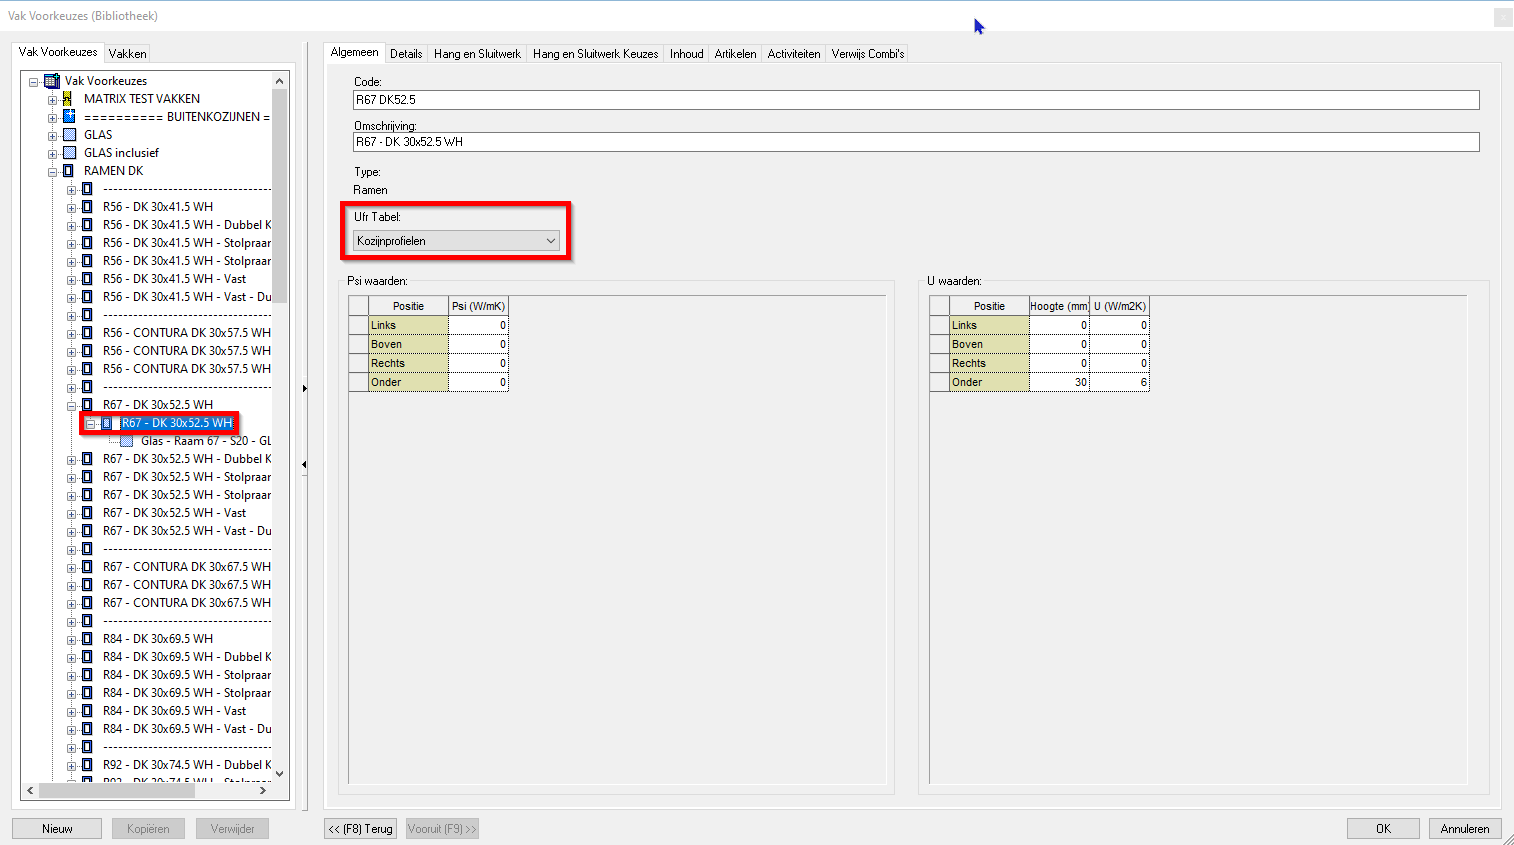
Task: Switch to the Details tab
Action: coord(406,53)
